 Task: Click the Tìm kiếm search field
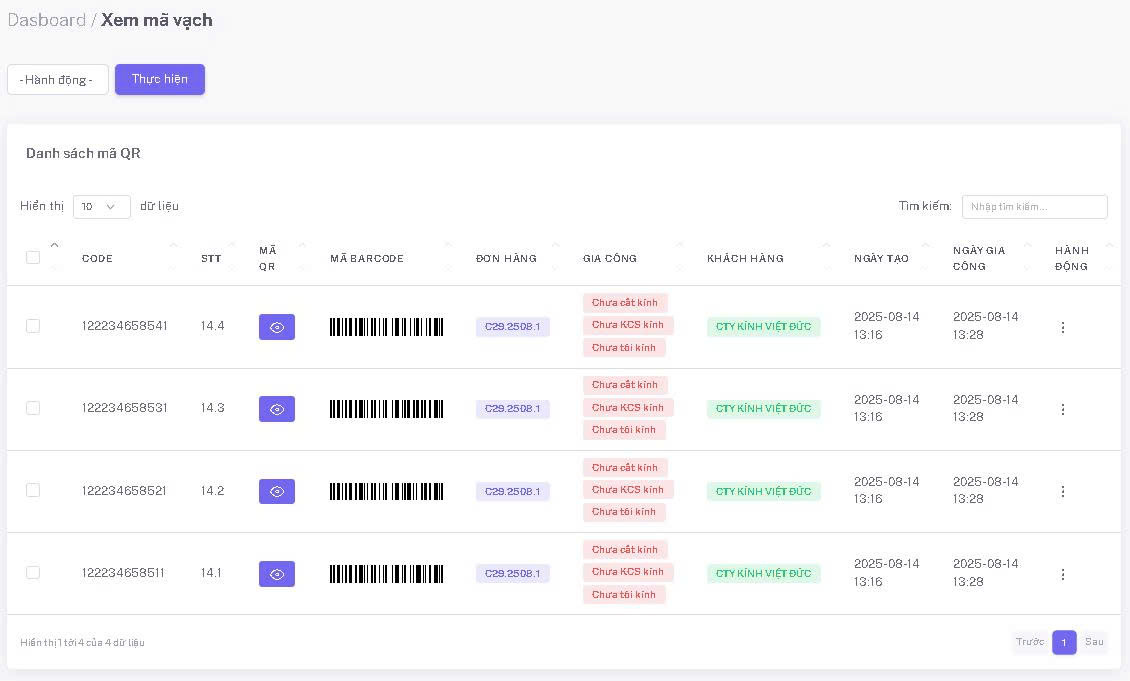click(x=1034, y=207)
